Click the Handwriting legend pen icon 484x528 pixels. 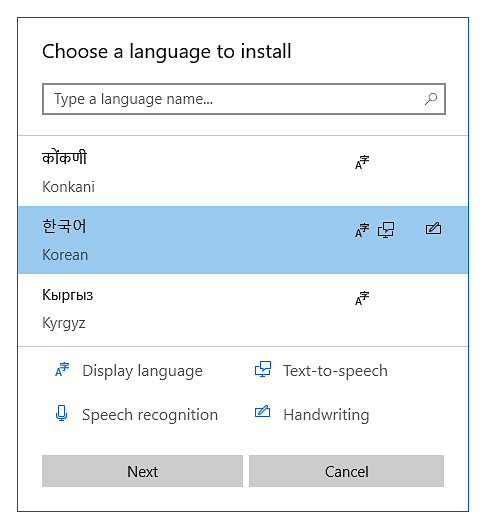[262, 411]
